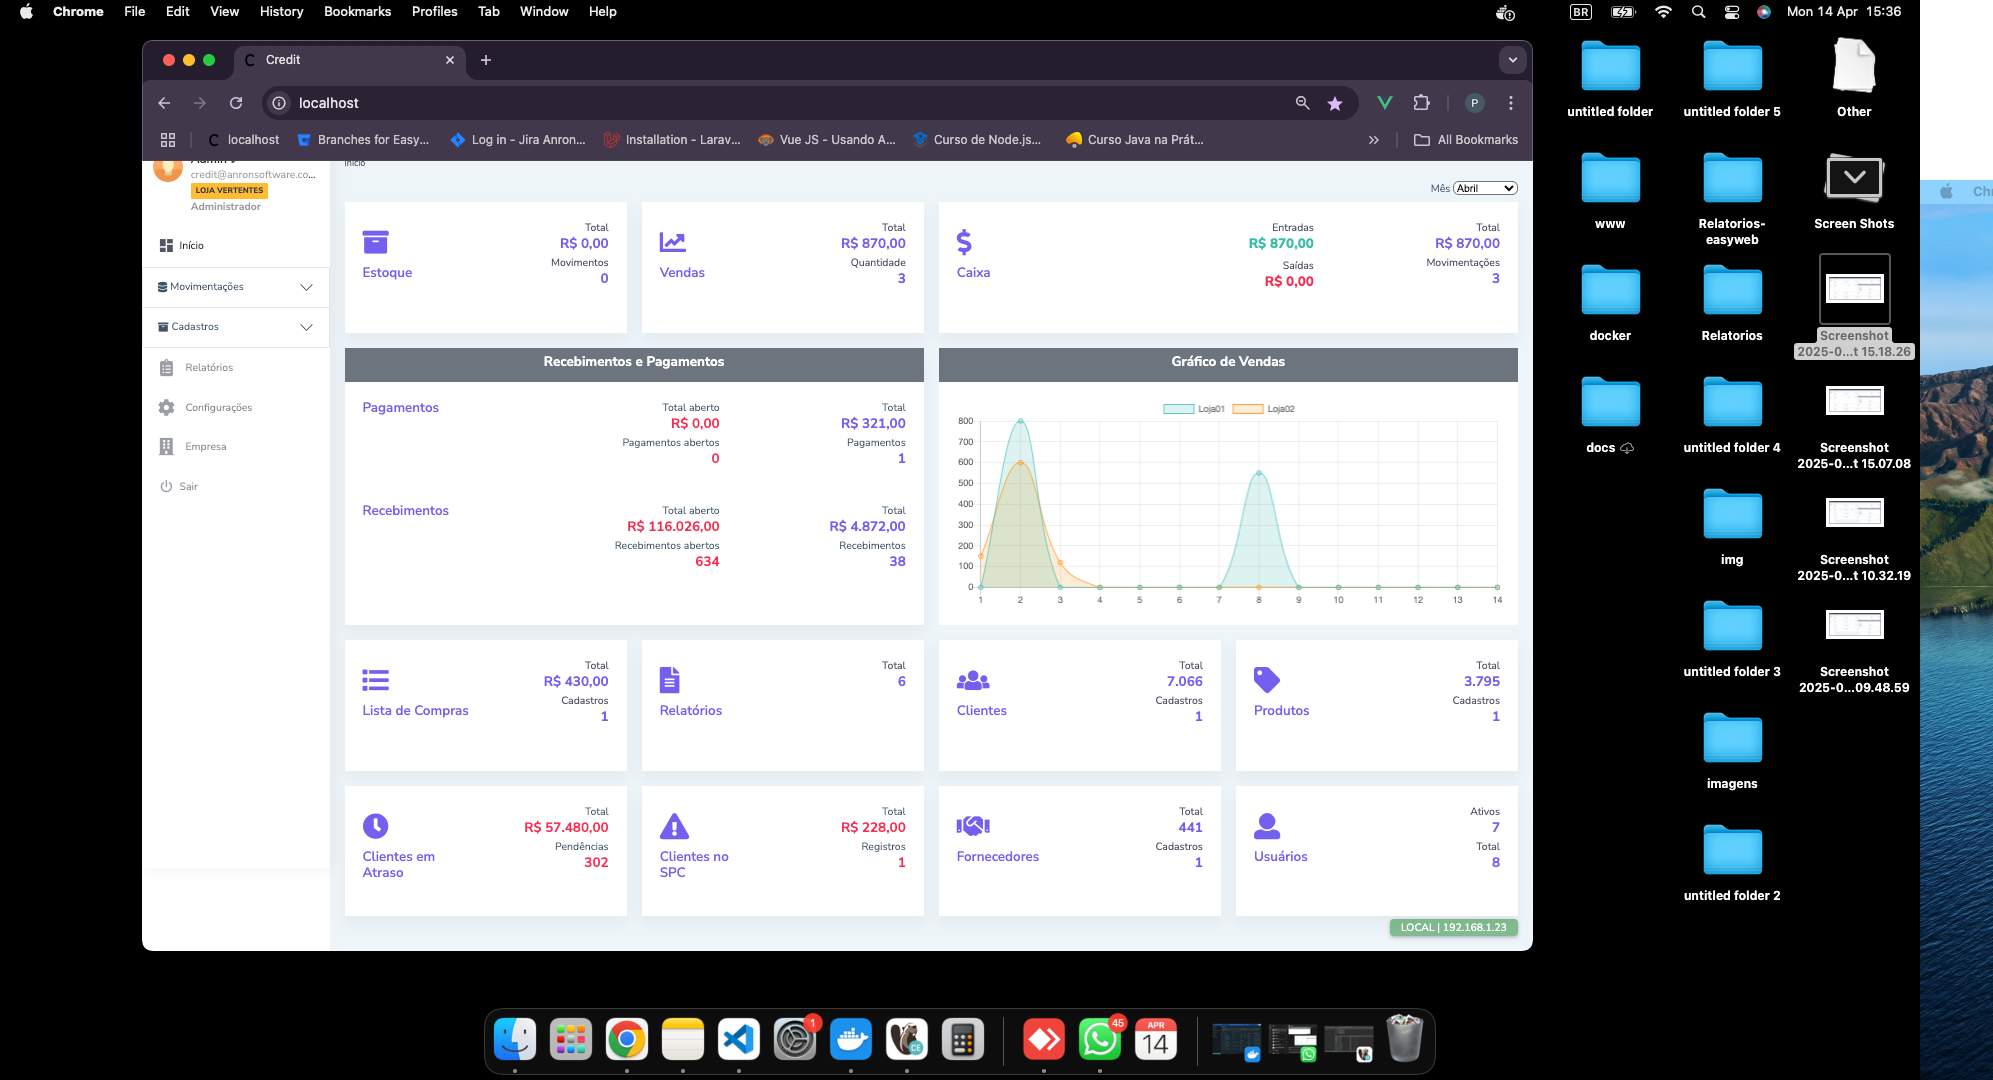1993x1080 pixels.
Task: Click the Estoque archive box icon
Action: [x=375, y=242]
